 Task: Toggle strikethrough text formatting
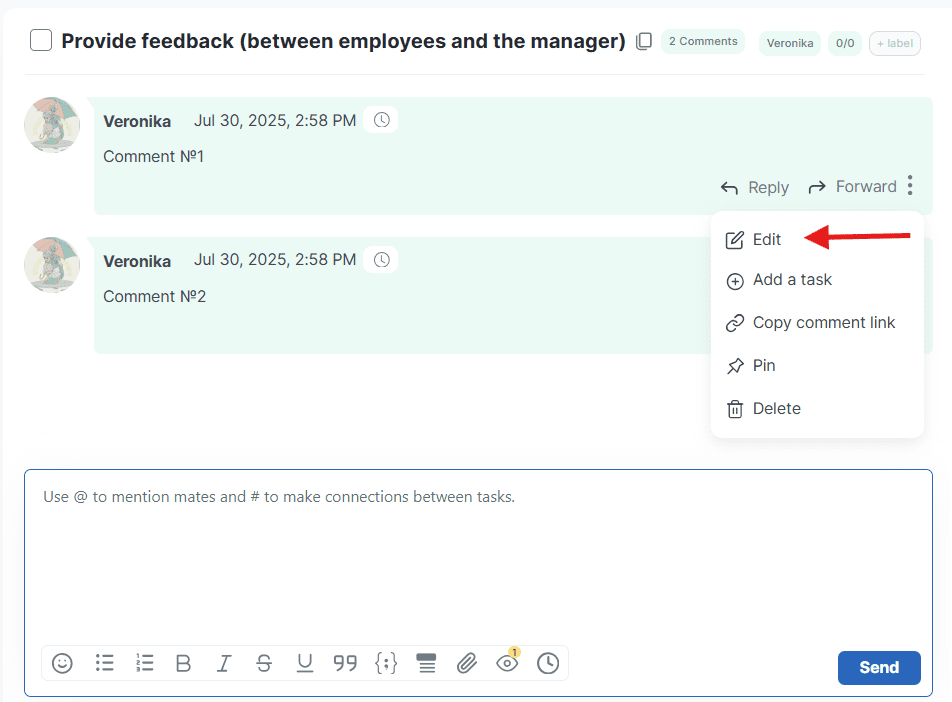[264, 663]
